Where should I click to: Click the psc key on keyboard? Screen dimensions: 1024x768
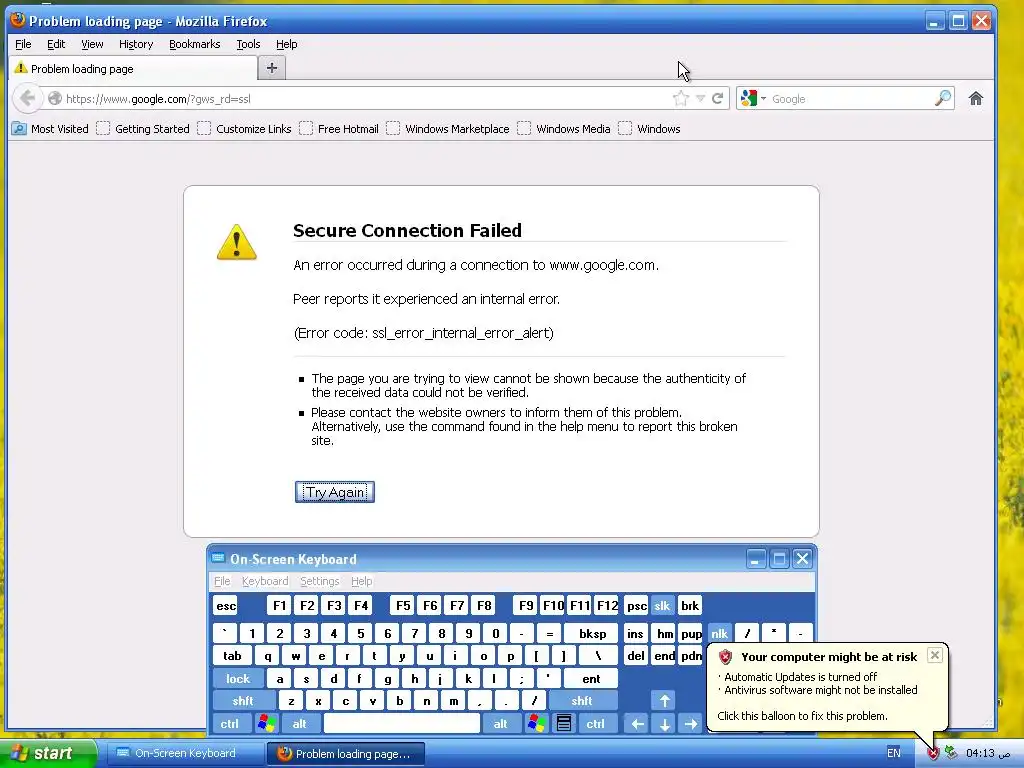coord(636,606)
